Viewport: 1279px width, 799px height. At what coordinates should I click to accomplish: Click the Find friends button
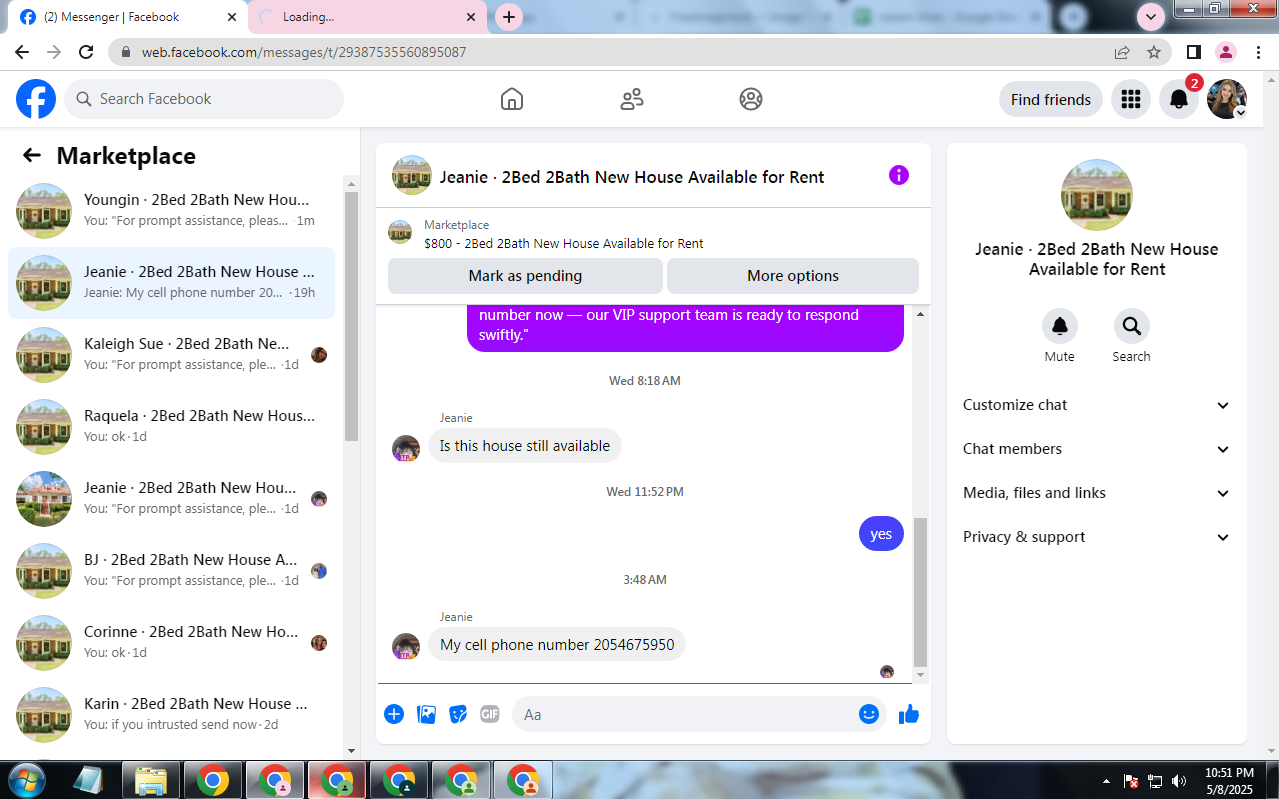1051,99
